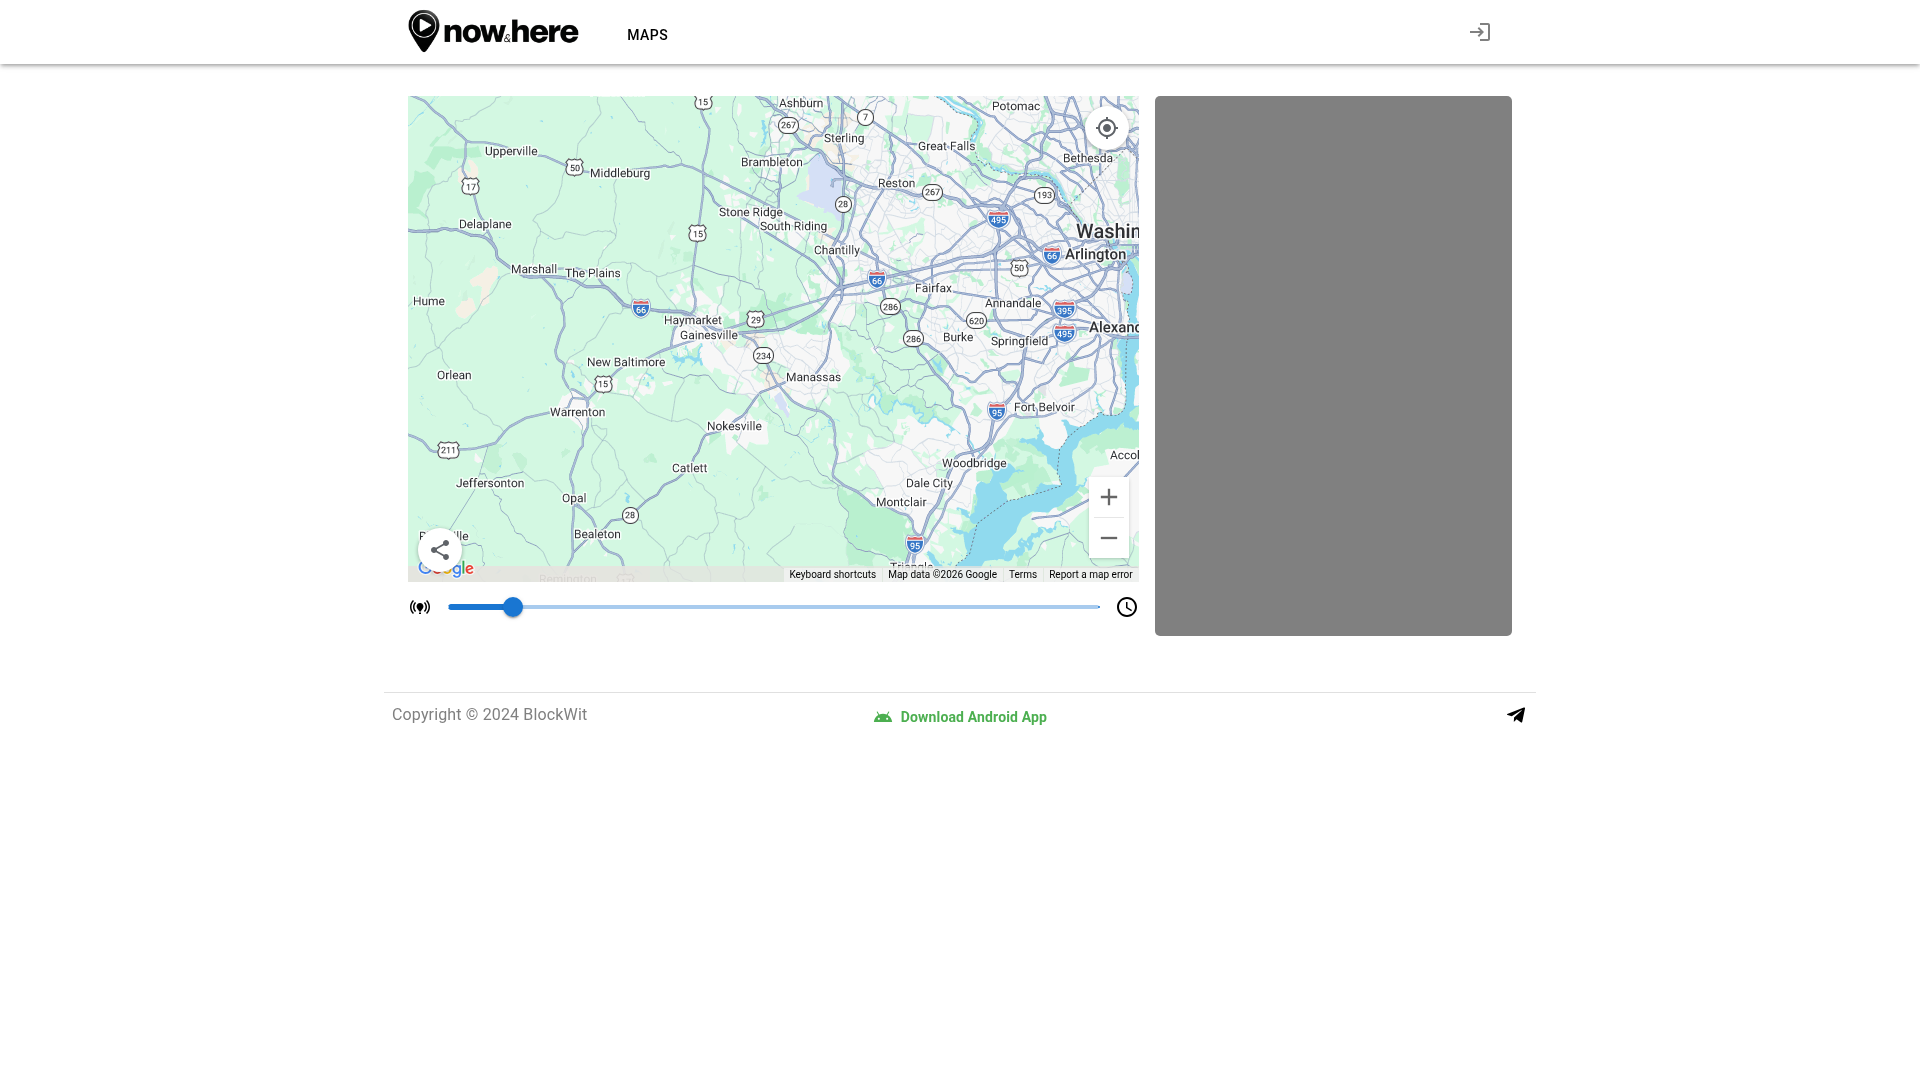The width and height of the screenshot is (1920, 1080).
Task: Click the Fairfax label on the map
Action: pyautogui.click(x=933, y=288)
